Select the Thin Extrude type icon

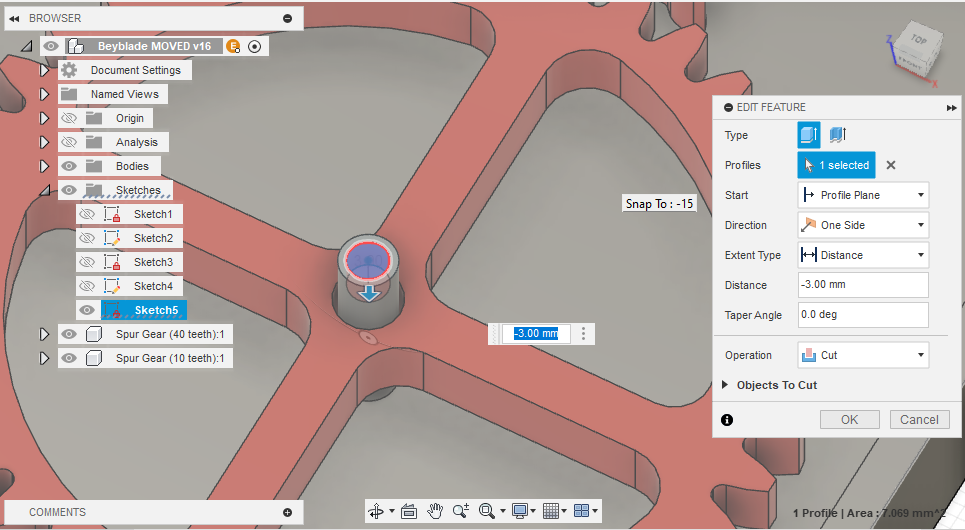[x=838, y=134]
